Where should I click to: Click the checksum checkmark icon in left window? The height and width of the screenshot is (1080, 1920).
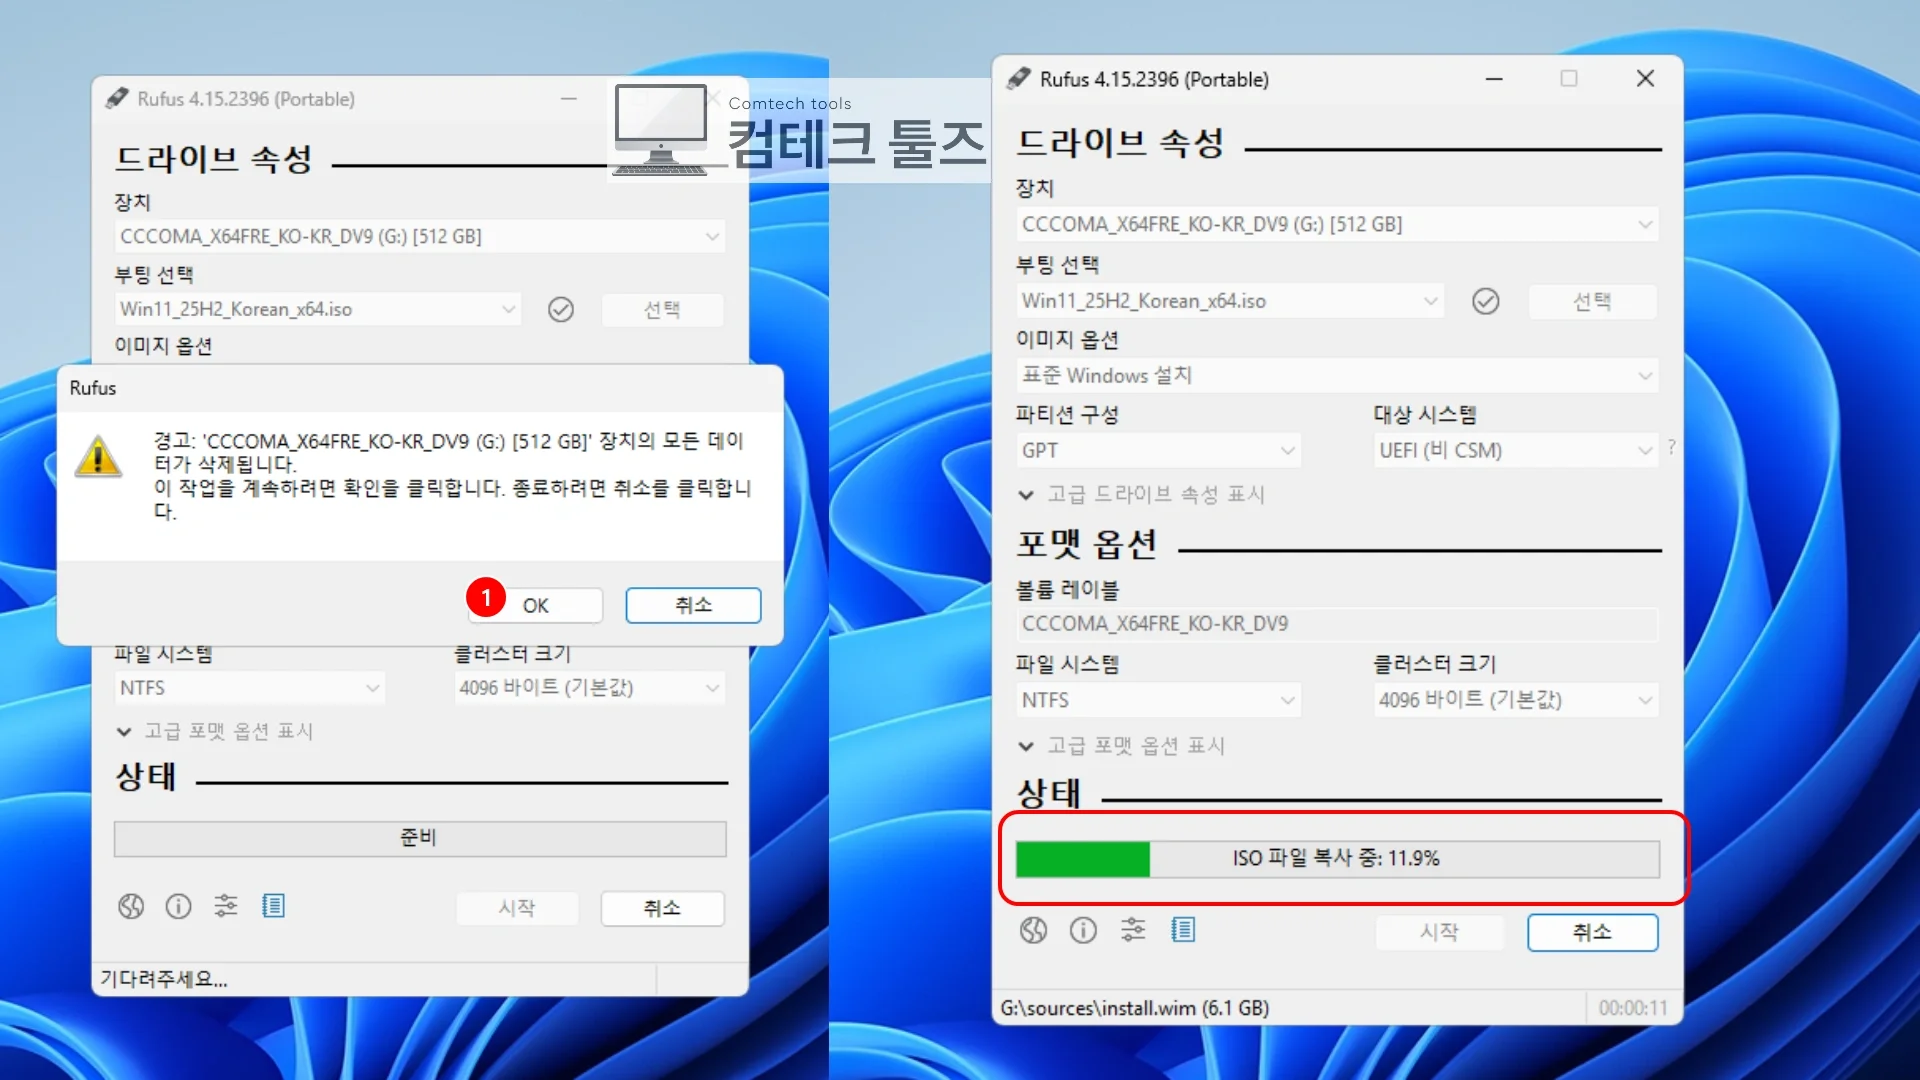point(561,310)
